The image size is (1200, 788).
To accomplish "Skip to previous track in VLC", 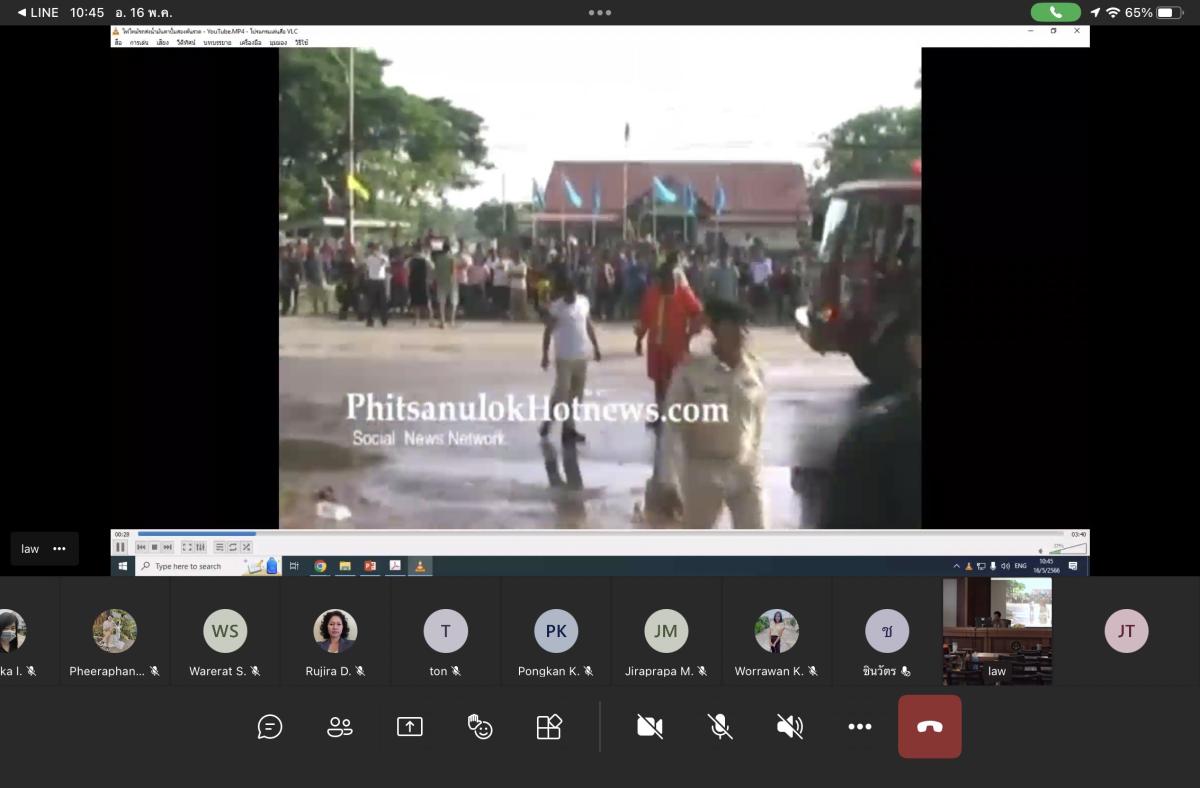I will (141, 547).
